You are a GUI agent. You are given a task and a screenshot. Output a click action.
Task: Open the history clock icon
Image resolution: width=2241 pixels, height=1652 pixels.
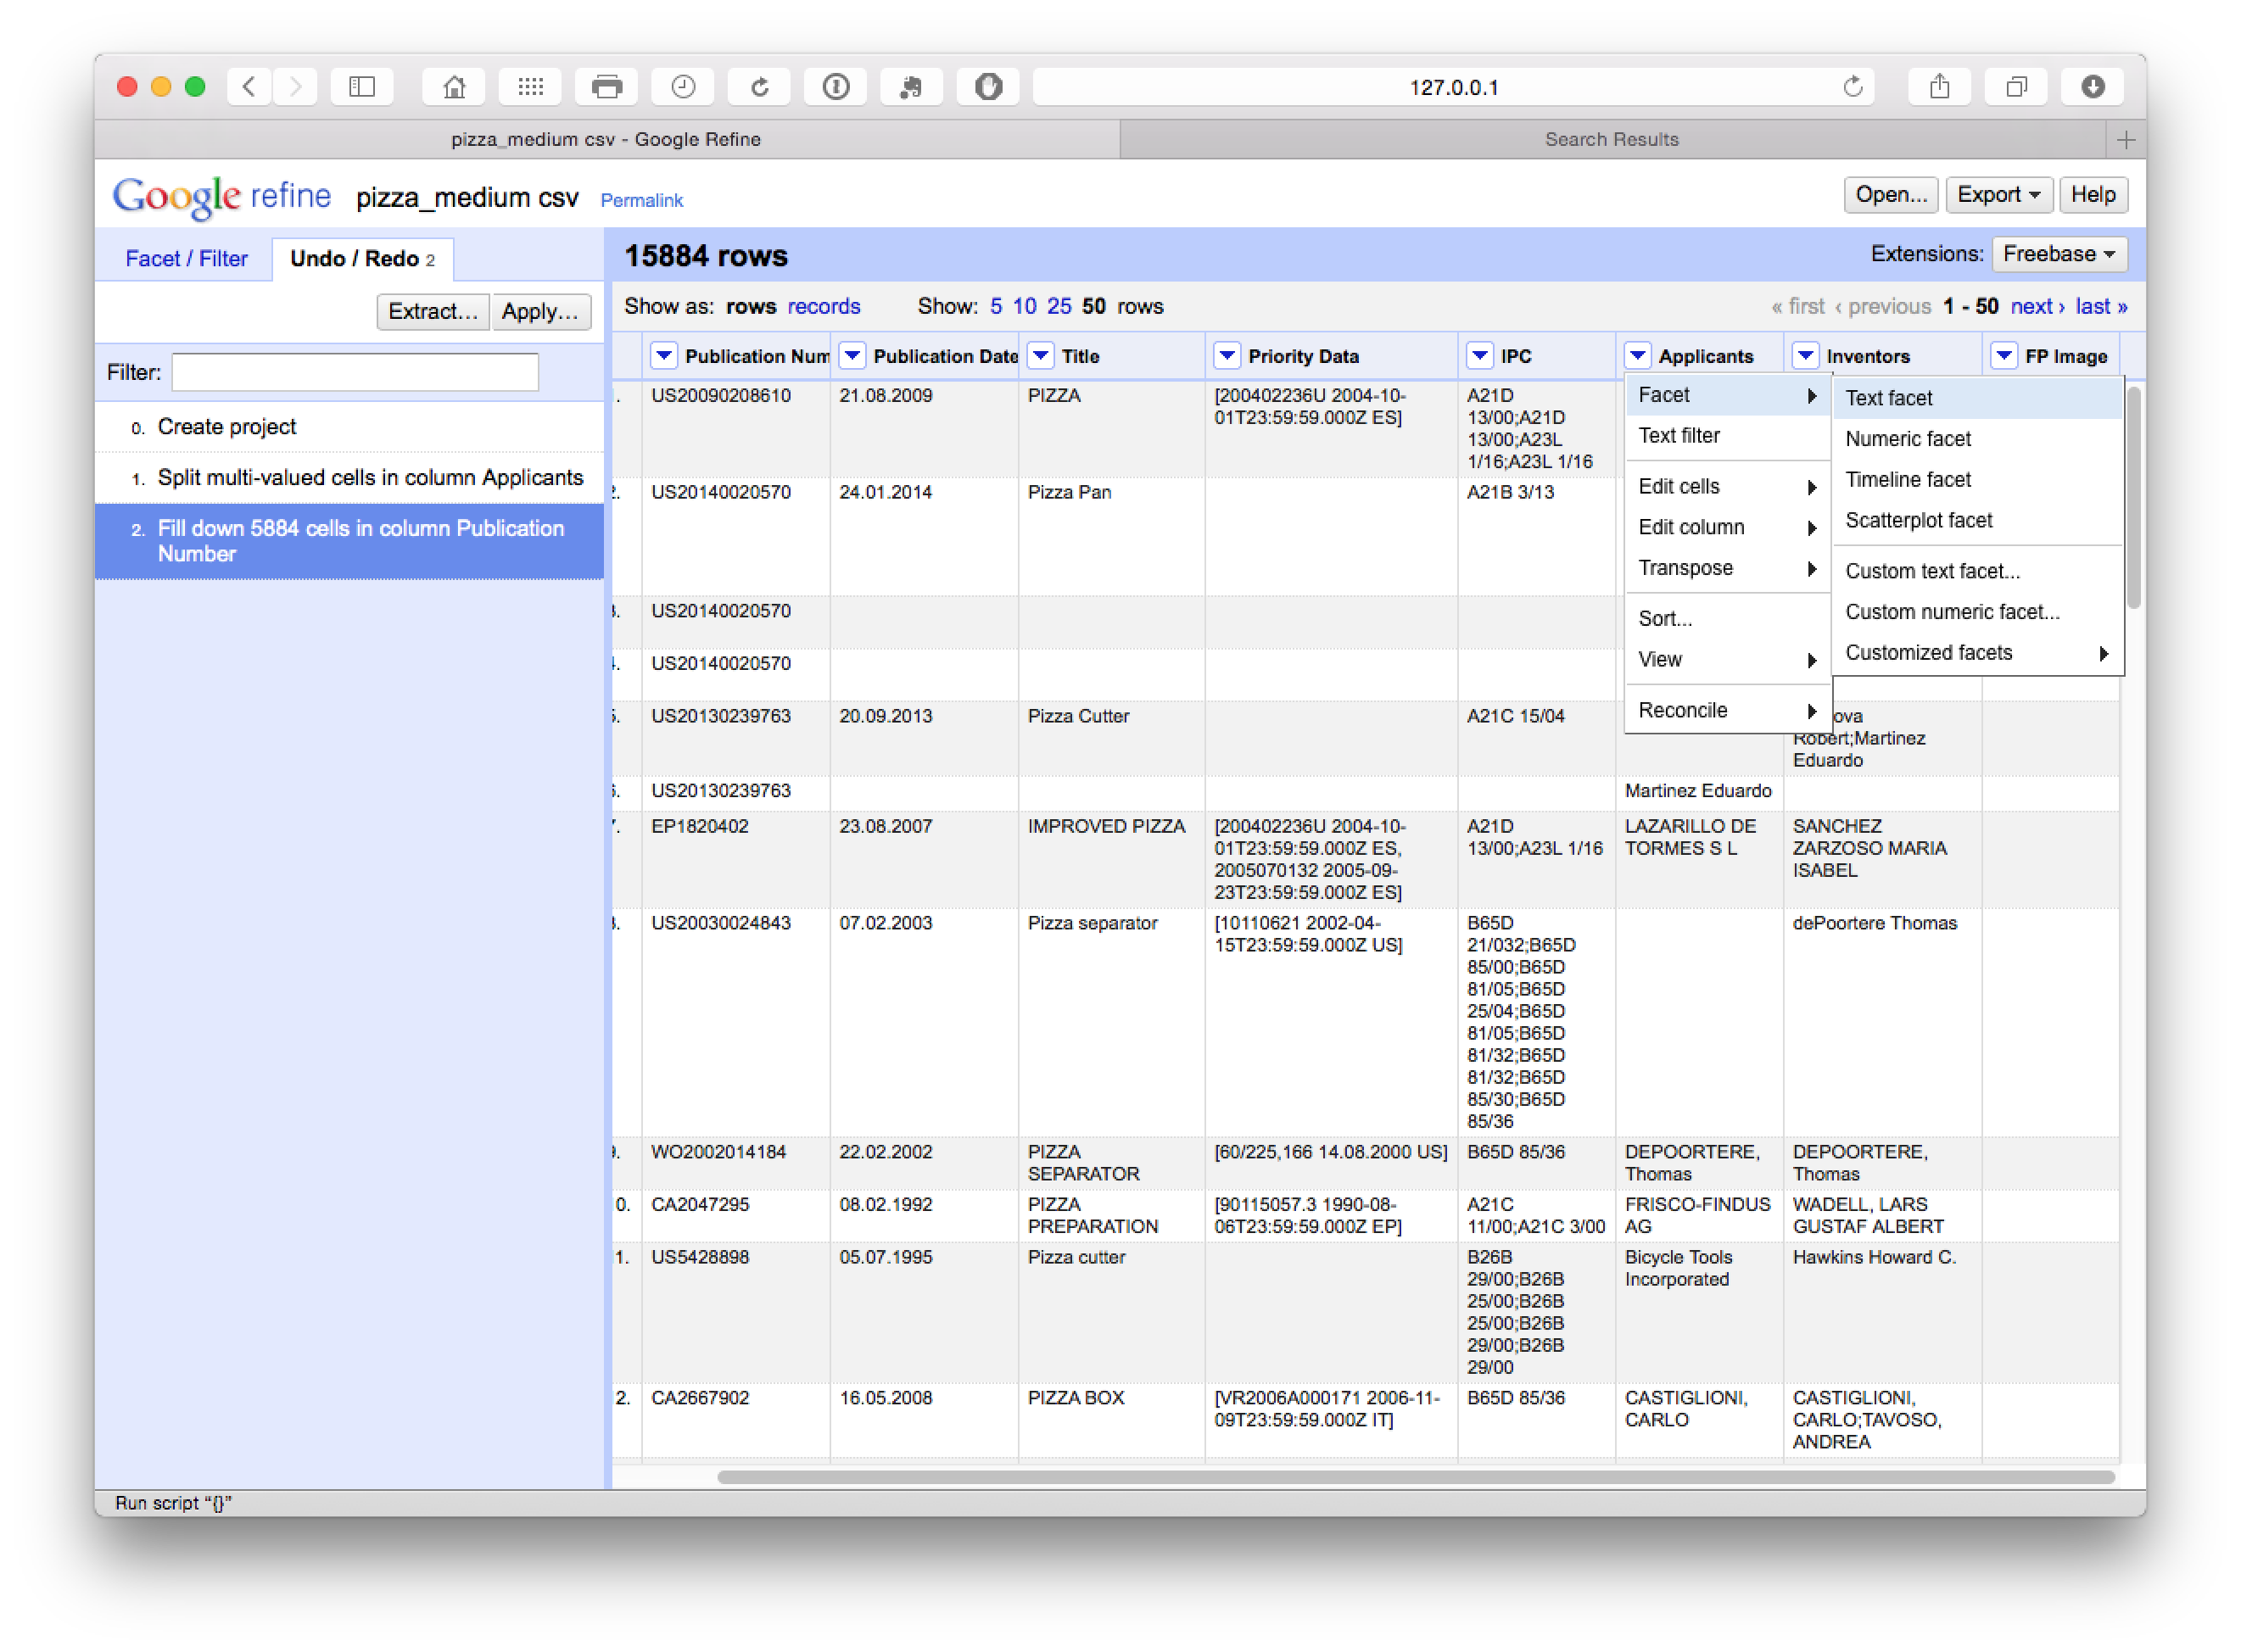(x=683, y=87)
